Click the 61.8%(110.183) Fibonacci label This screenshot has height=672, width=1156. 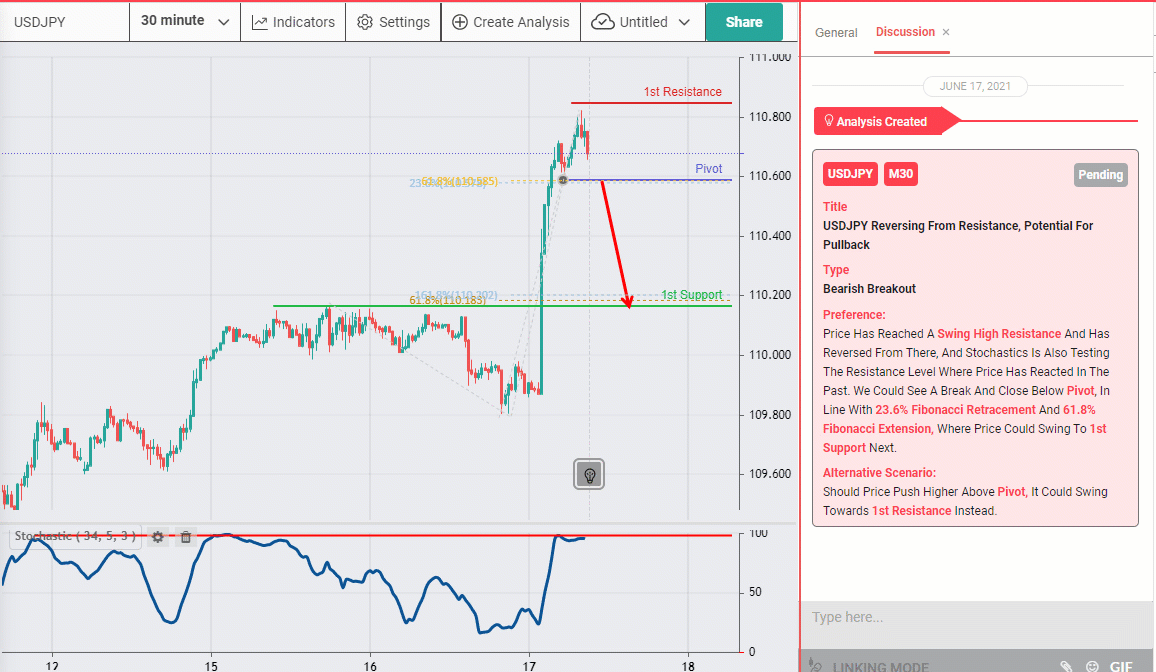(x=448, y=300)
